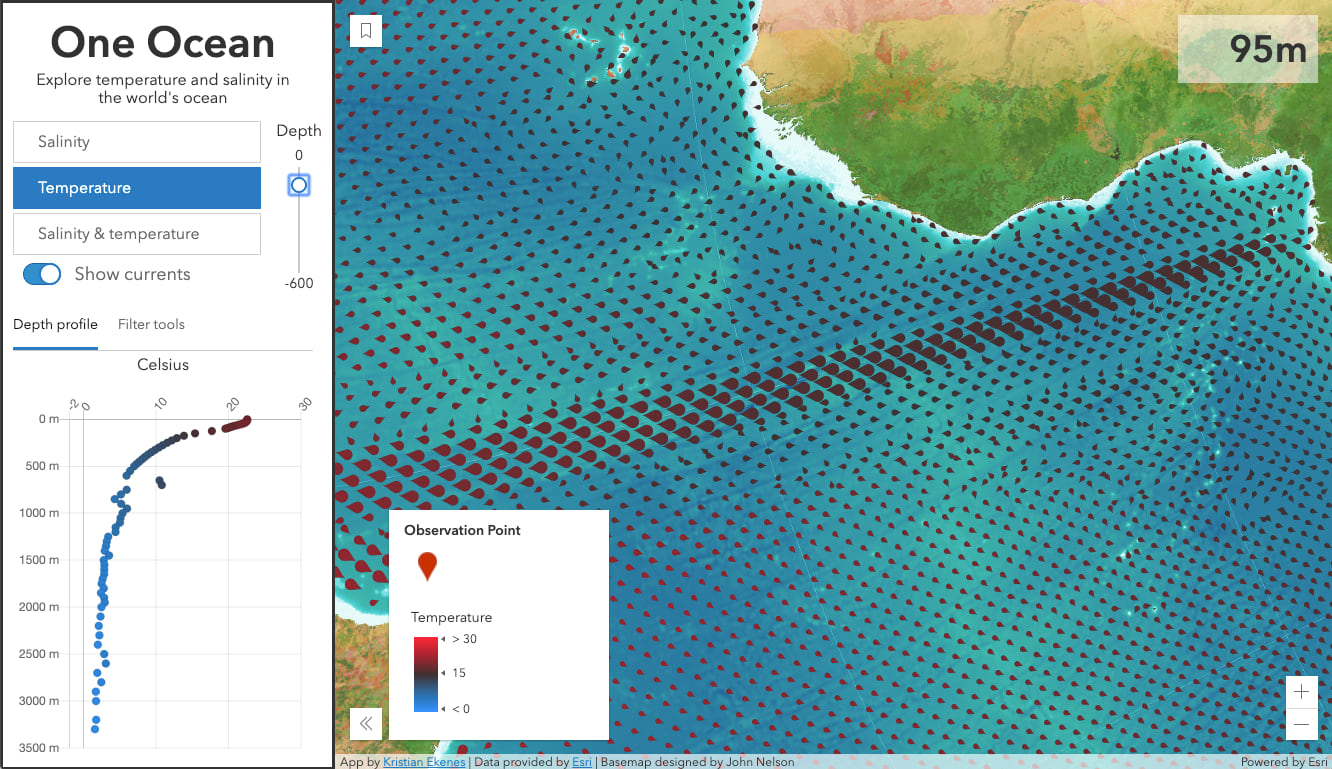
Task: Open the Esri data provider link
Action: tap(582, 761)
